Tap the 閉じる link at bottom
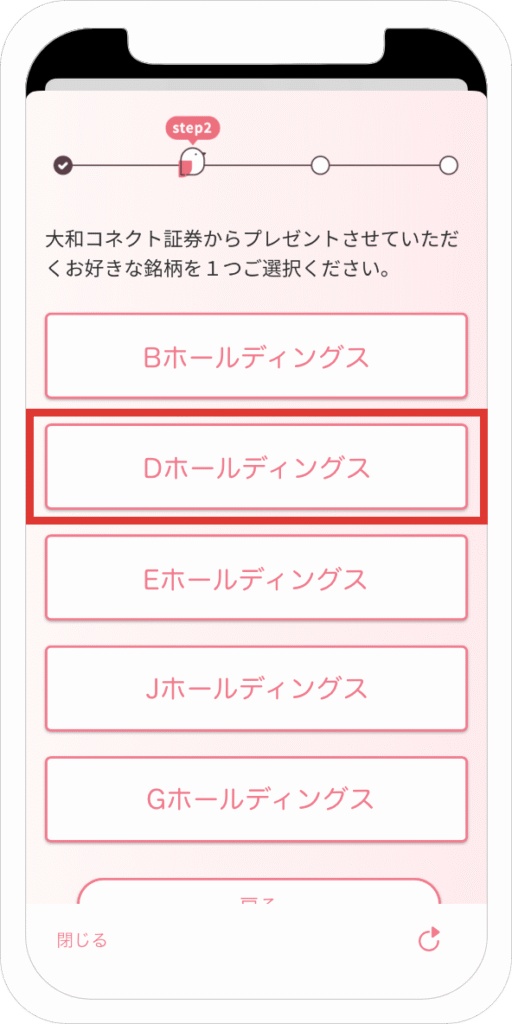 coord(82,940)
